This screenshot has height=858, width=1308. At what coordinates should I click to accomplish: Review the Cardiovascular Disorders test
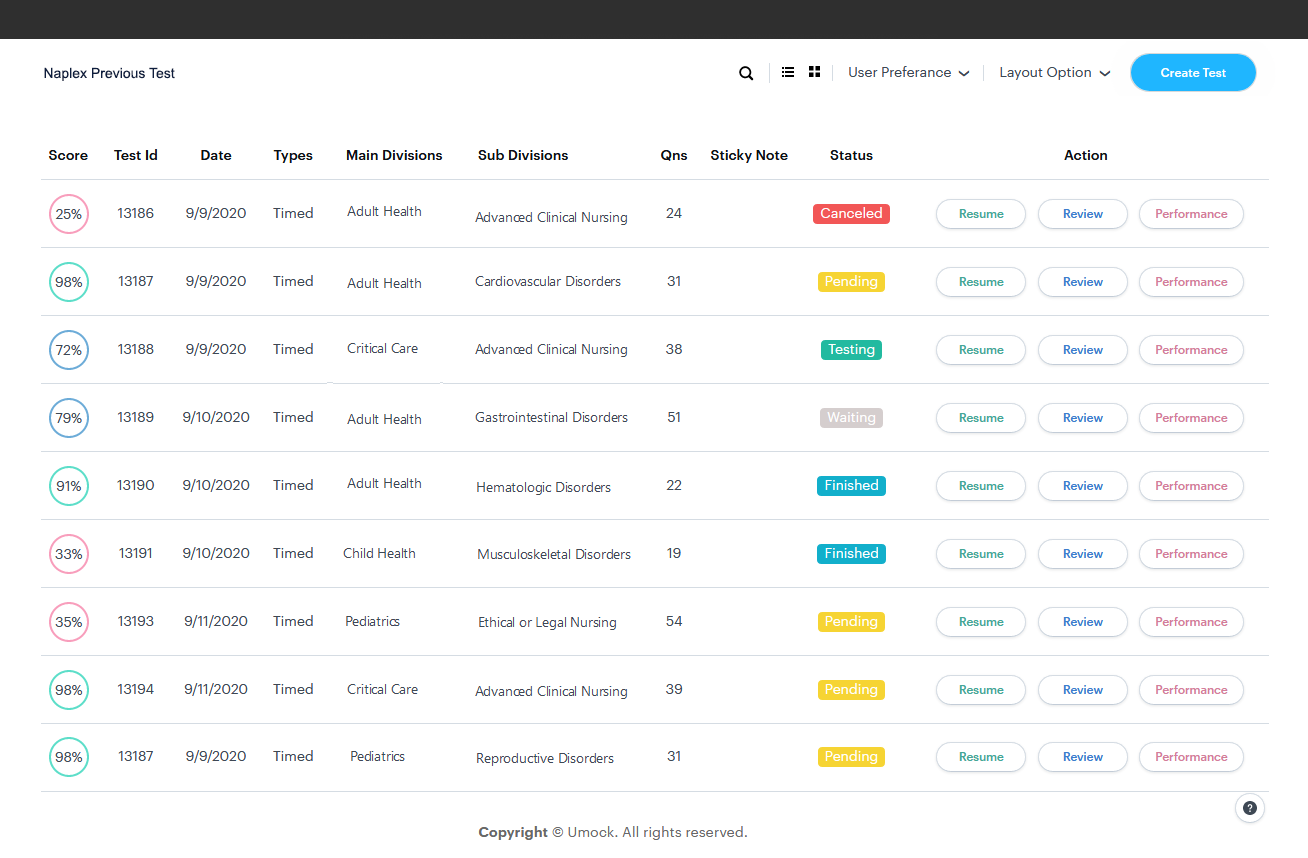(x=1083, y=282)
